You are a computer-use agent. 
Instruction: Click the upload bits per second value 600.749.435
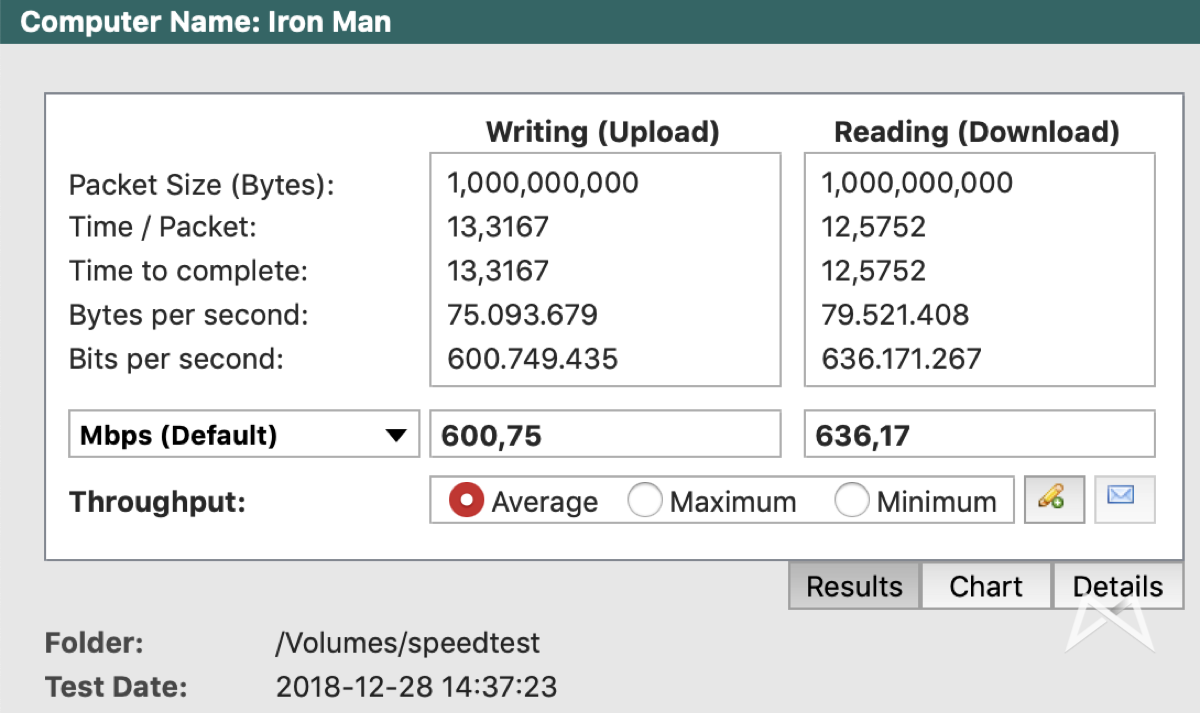pyautogui.click(x=532, y=359)
